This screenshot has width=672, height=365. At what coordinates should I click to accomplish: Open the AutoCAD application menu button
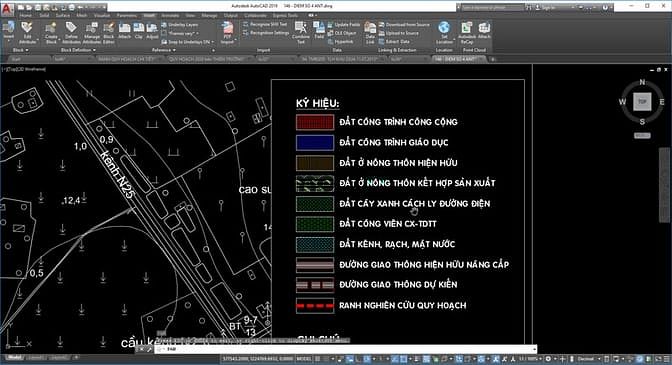(x=7, y=8)
